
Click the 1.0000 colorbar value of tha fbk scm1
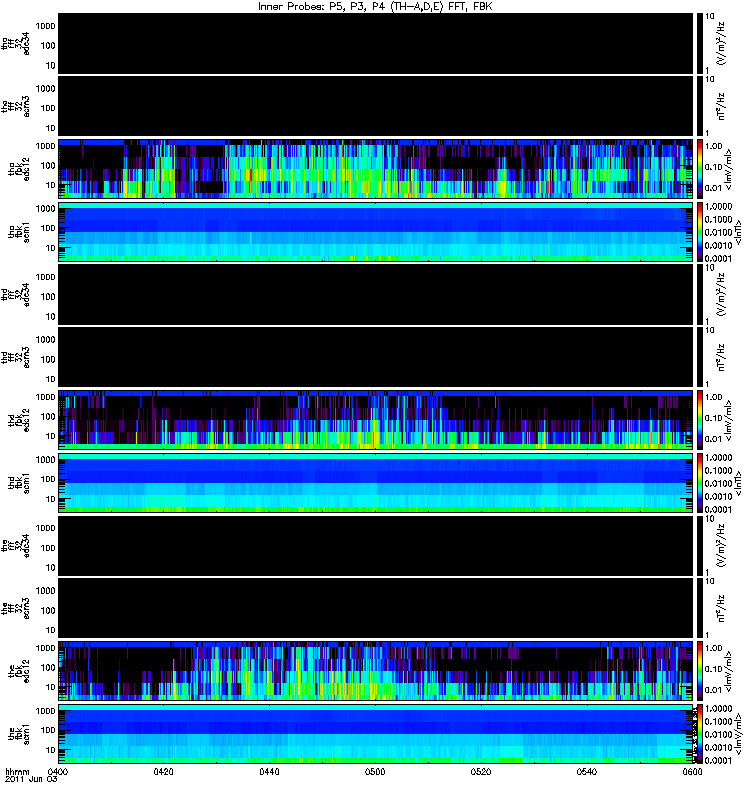tap(718, 207)
